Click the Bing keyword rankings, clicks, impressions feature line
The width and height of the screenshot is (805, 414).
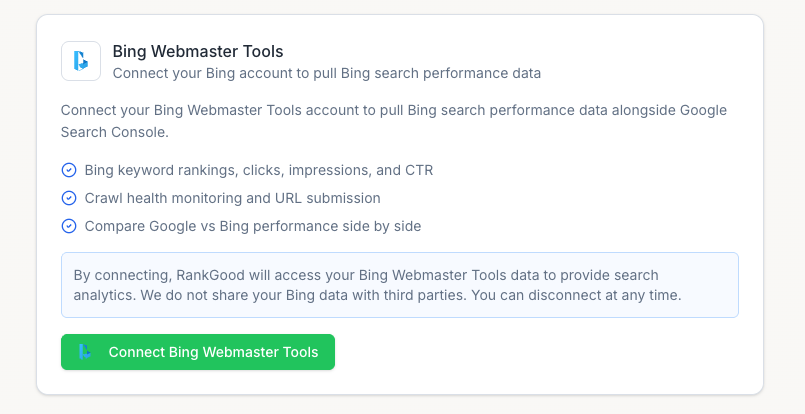pyautogui.click(x=259, y=170)
